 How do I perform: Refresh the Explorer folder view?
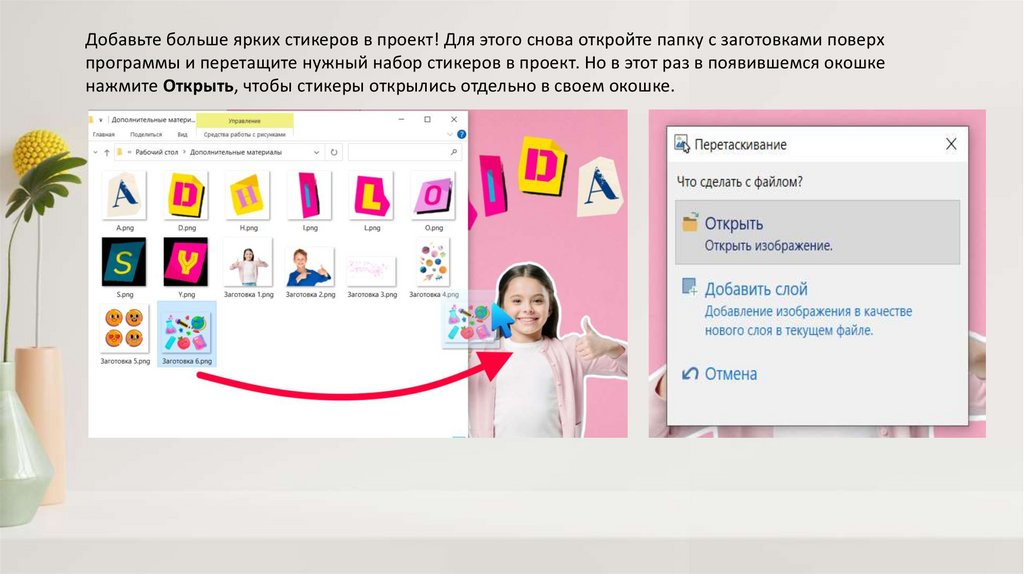tap(334, 152)
